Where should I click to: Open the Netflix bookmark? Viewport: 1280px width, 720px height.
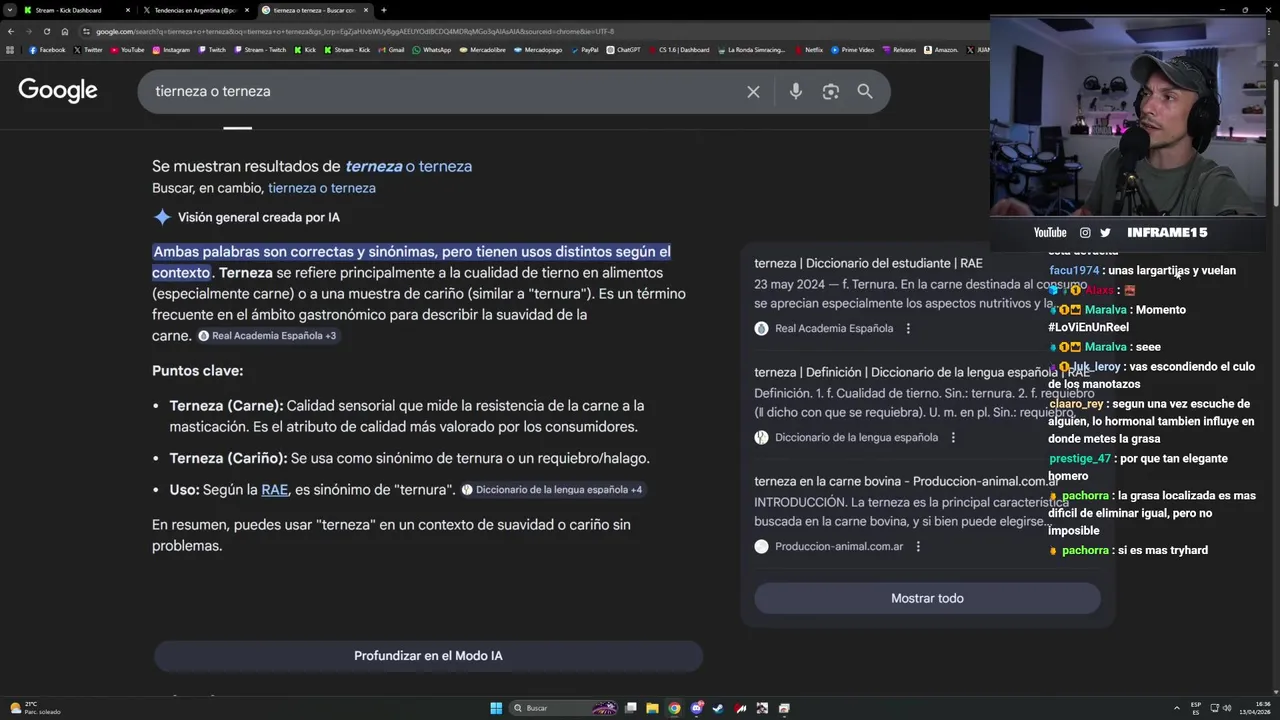[x=809, y=50]
